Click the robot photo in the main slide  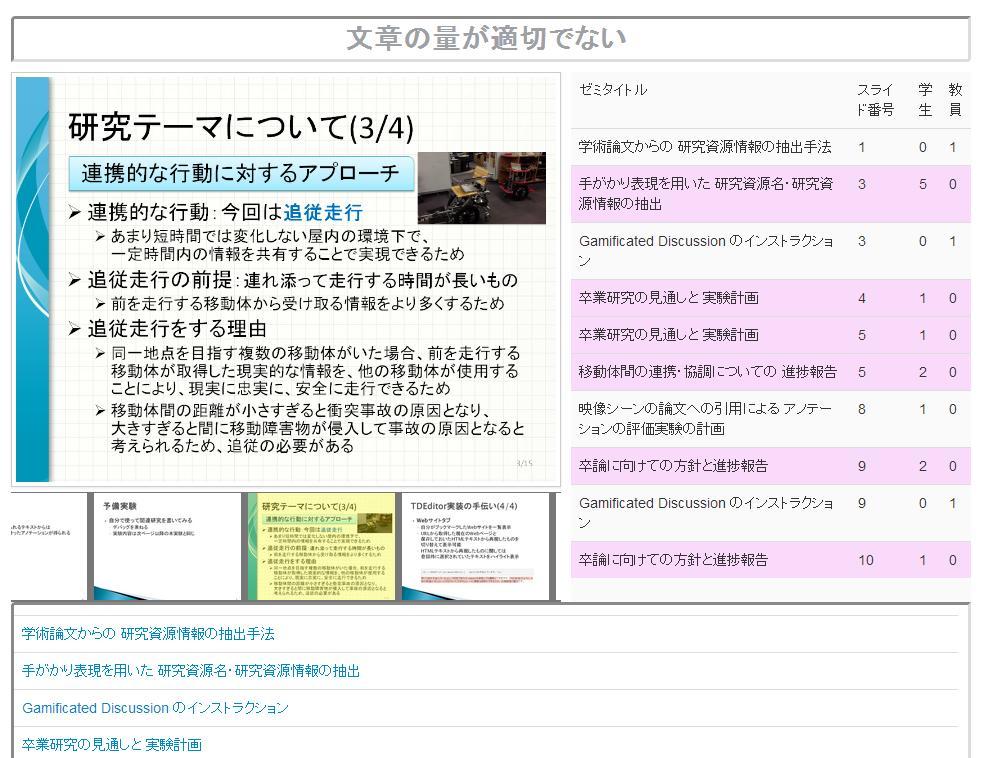(x=482, y=188)
